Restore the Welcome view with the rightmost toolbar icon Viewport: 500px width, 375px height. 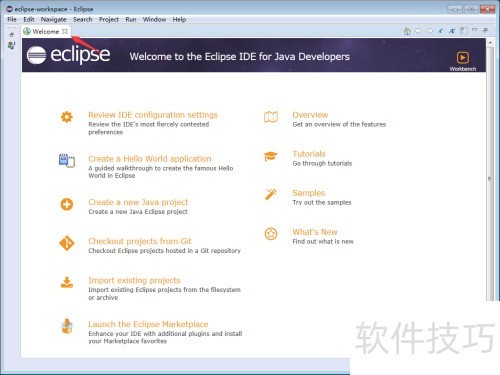(x=486, y=30)
